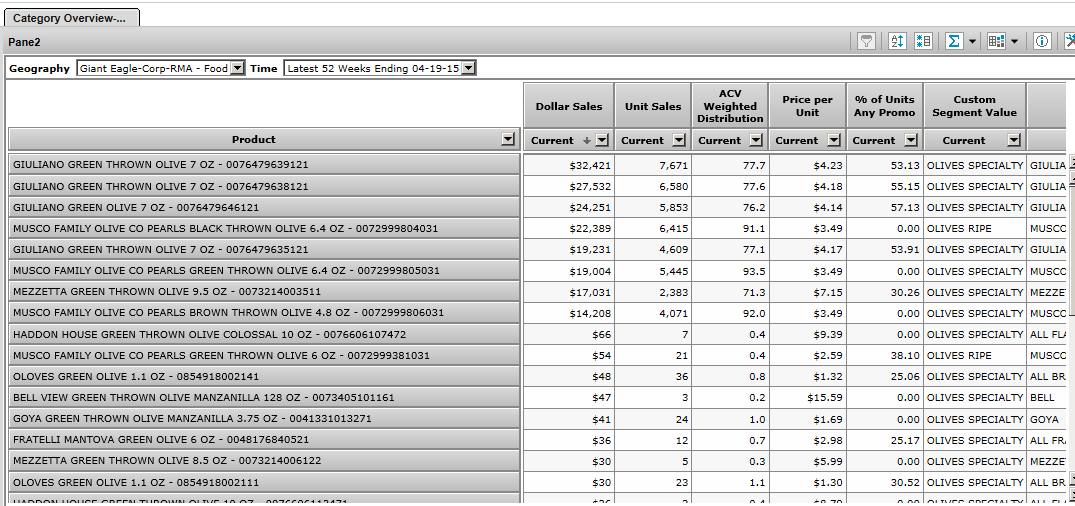Expand the Product column header dropdown
The height and width of the screenshot is (506, 1075).
[508, 140]
